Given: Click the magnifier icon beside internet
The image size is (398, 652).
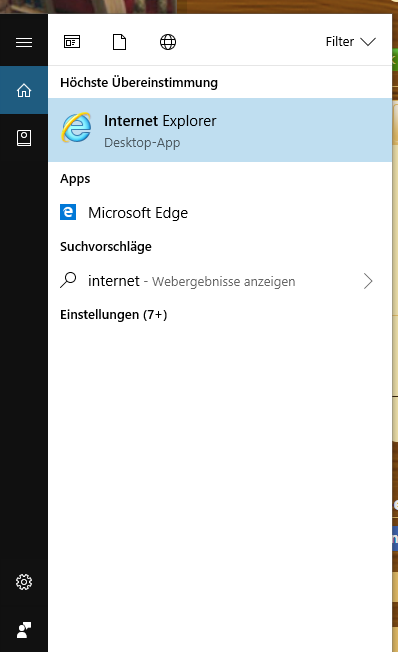Looking at the screenshot, I should [68, 280].
